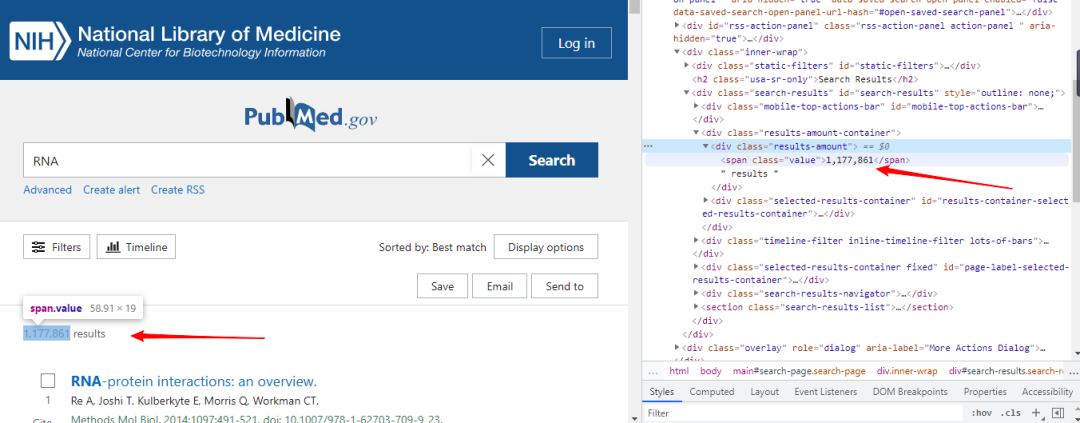
Task: Collapse the results-amount-container div node
Action: 696,132
